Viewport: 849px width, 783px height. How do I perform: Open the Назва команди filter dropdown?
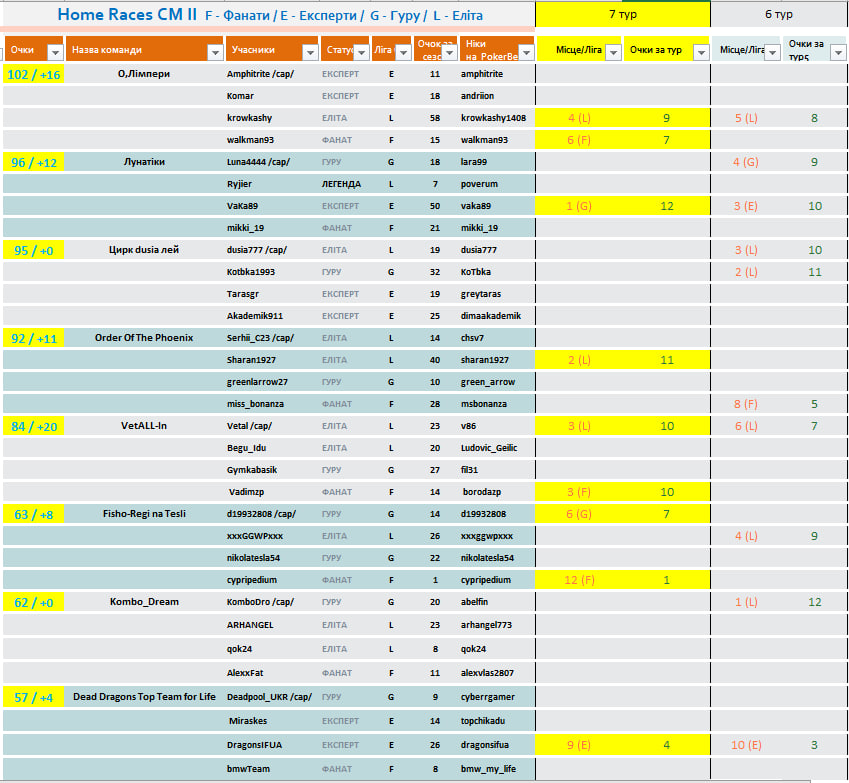[x=215, y=52]
